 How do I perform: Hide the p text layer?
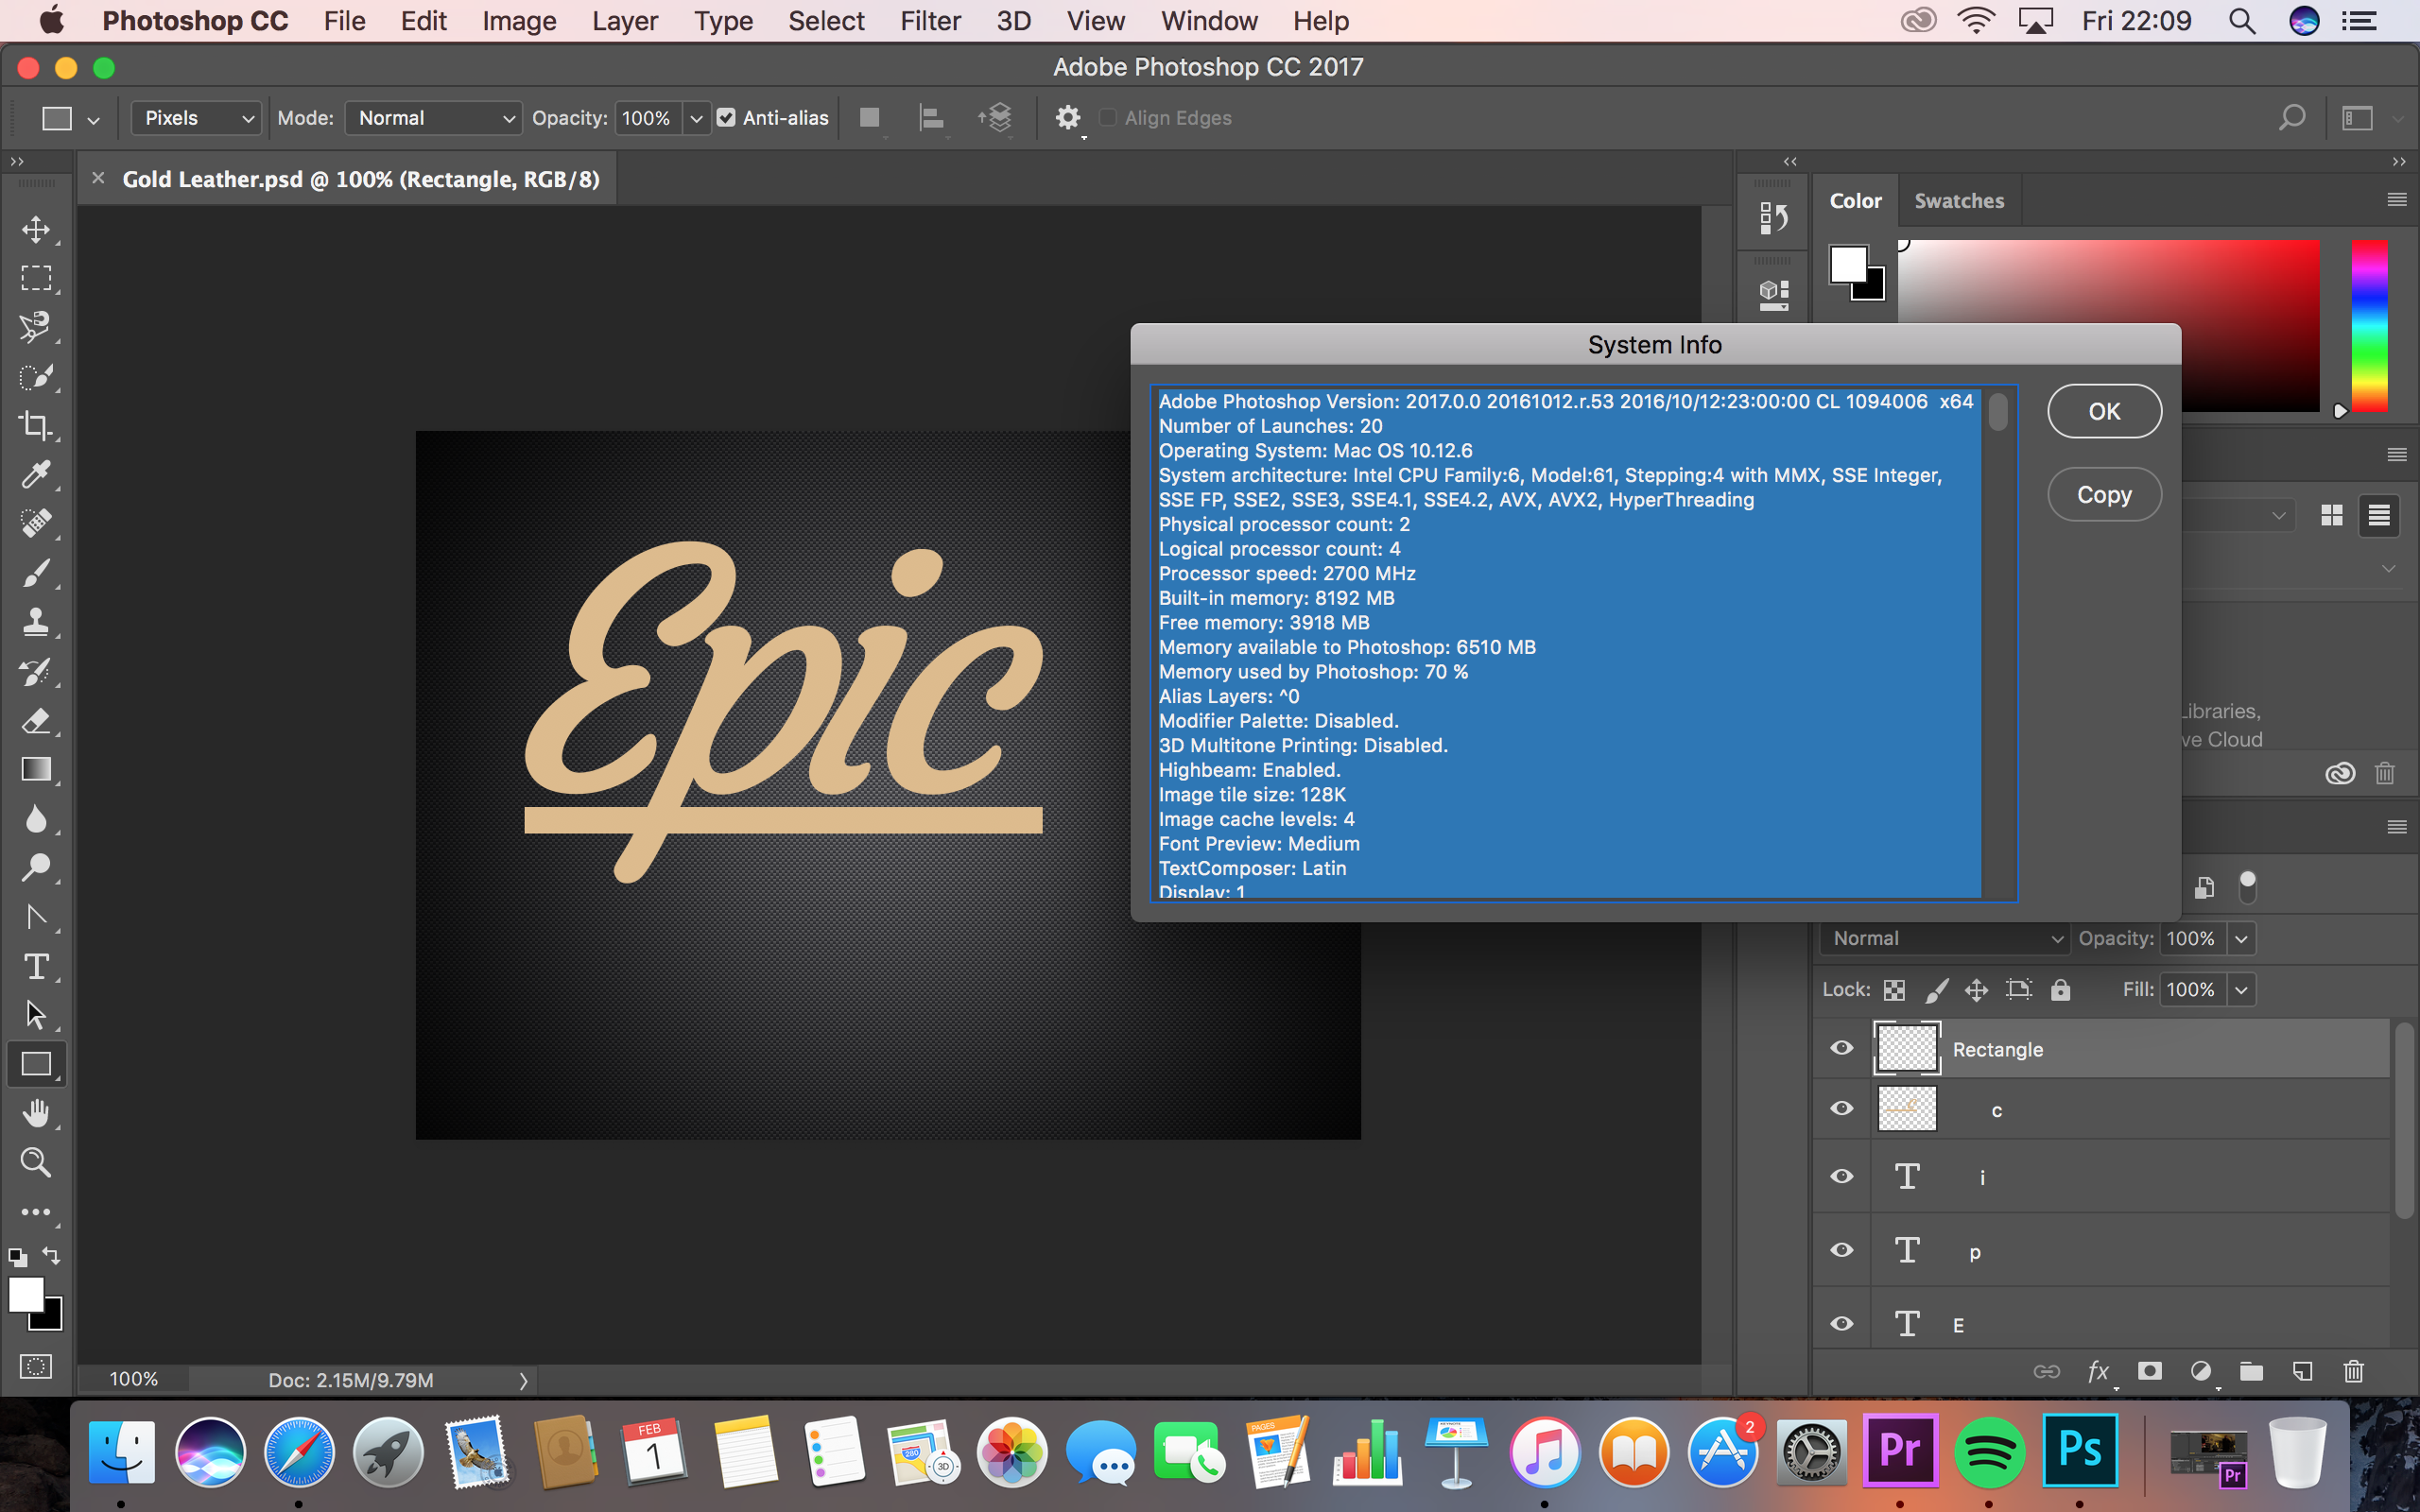(1842, 1250)
